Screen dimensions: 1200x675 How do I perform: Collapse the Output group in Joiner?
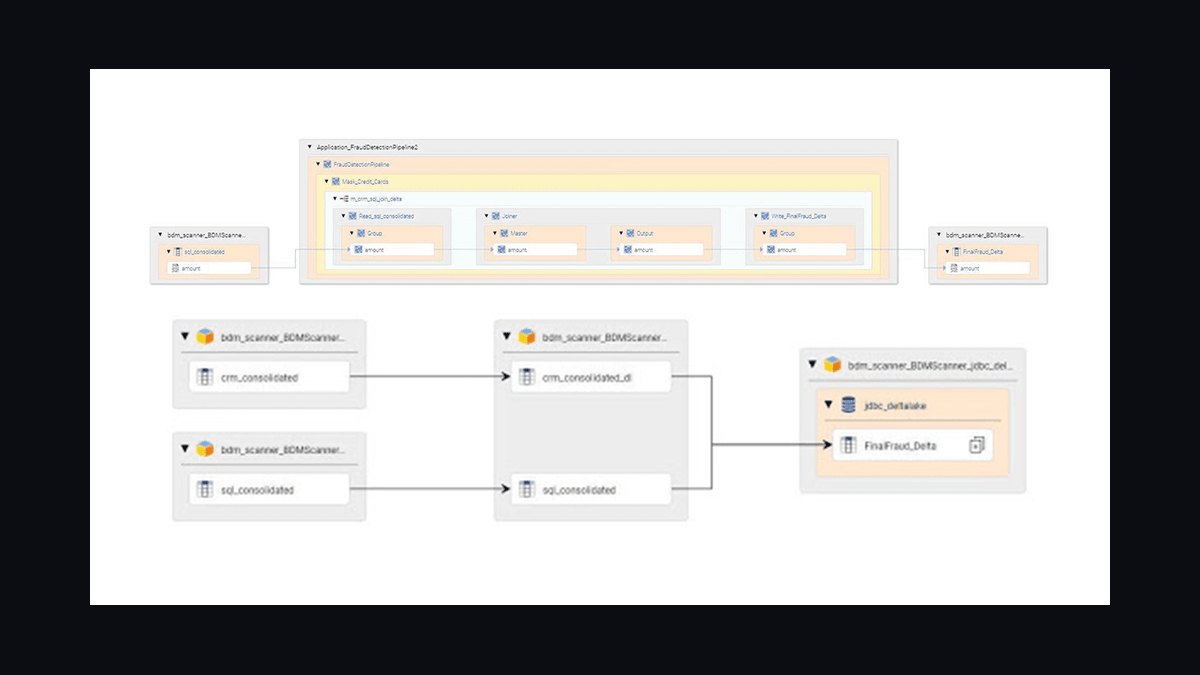621,233
